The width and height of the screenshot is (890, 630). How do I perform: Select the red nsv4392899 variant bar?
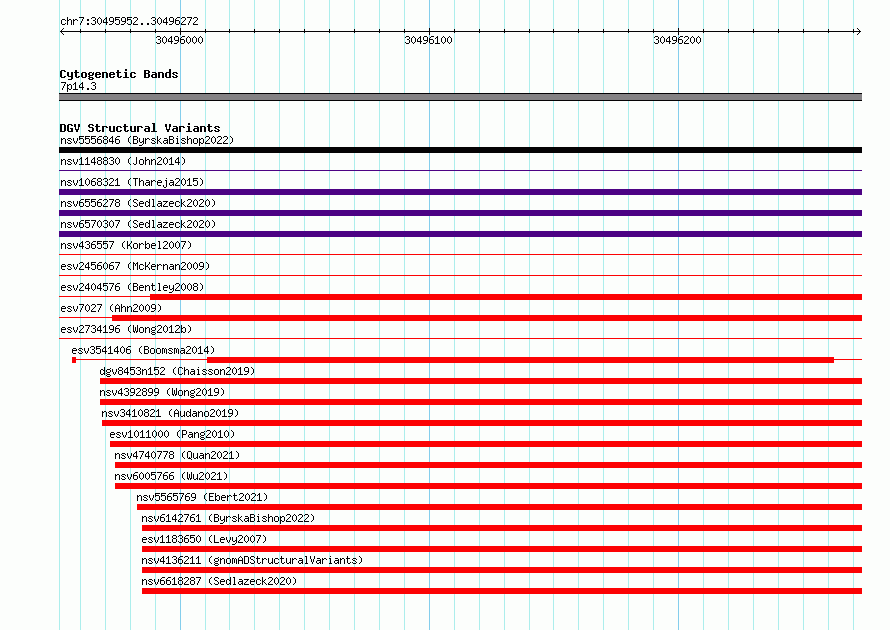(481, 402)
